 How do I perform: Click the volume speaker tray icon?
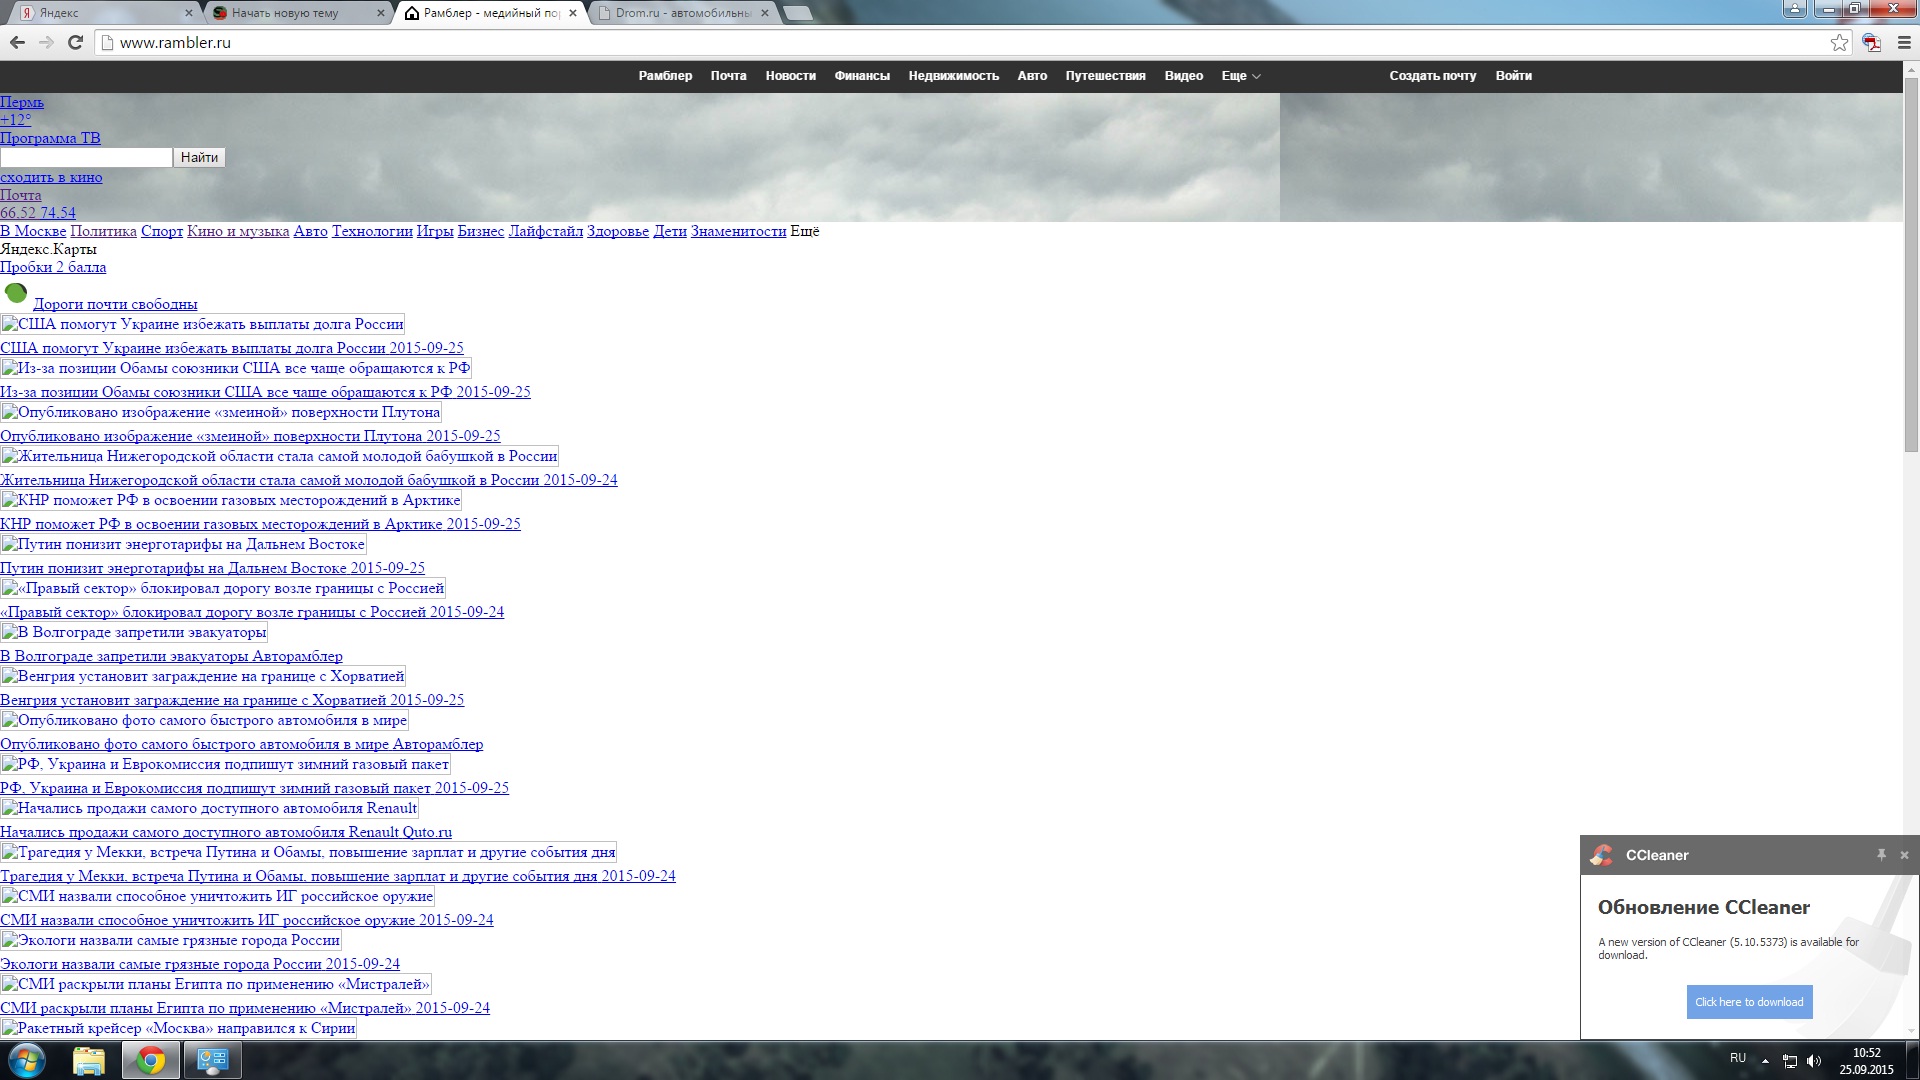[1815, 1061]
